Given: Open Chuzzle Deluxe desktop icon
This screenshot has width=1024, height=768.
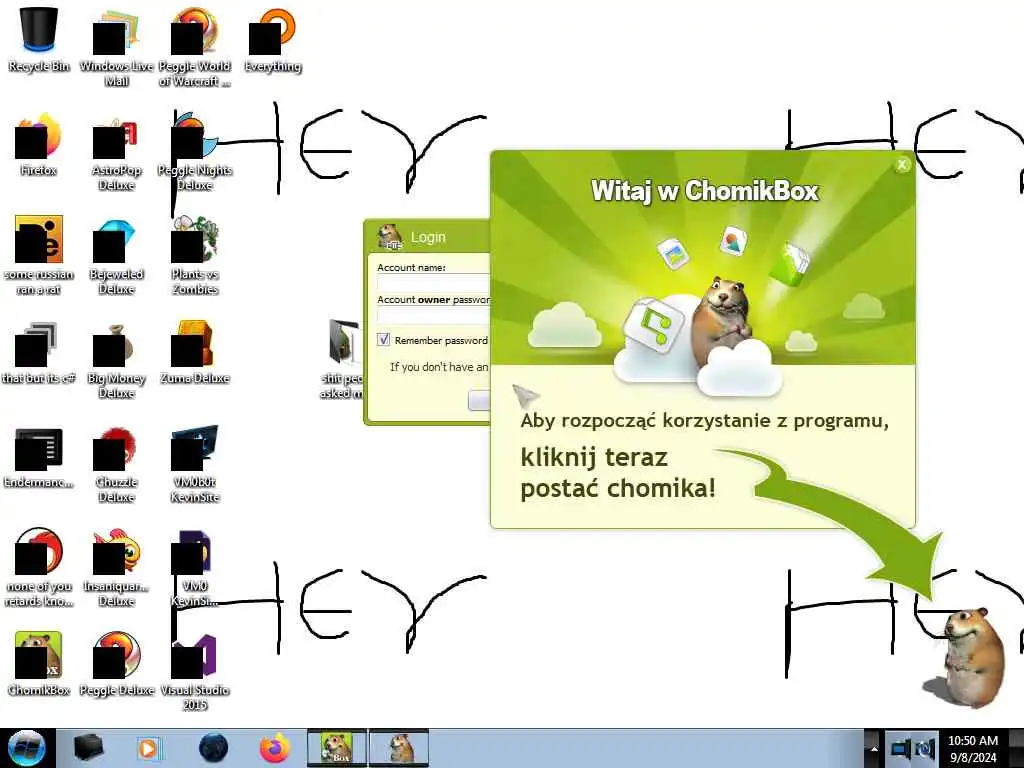Looking at the screenshot, I should [116, 464].
